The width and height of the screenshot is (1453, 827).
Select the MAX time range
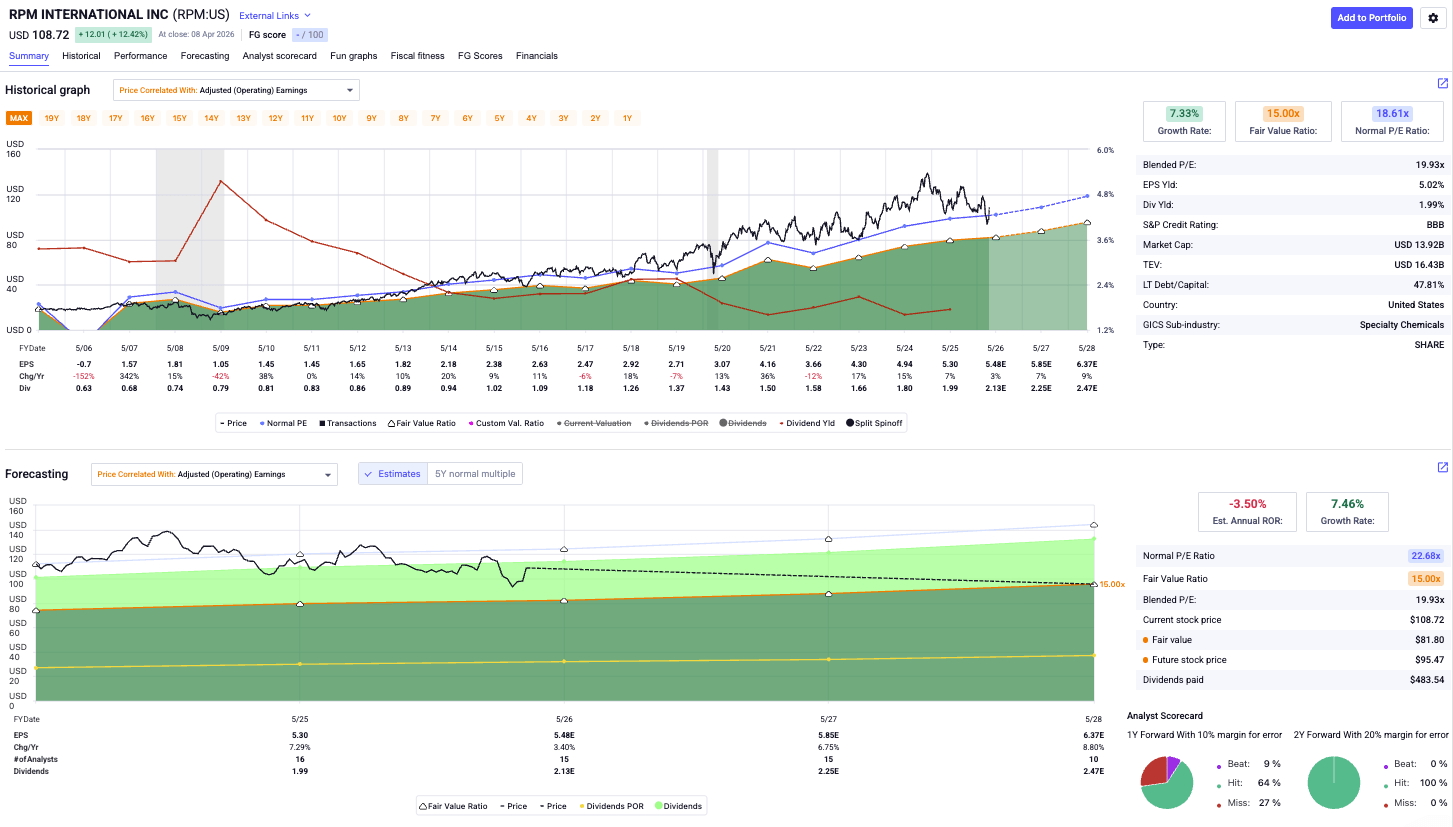pos(18,119)
